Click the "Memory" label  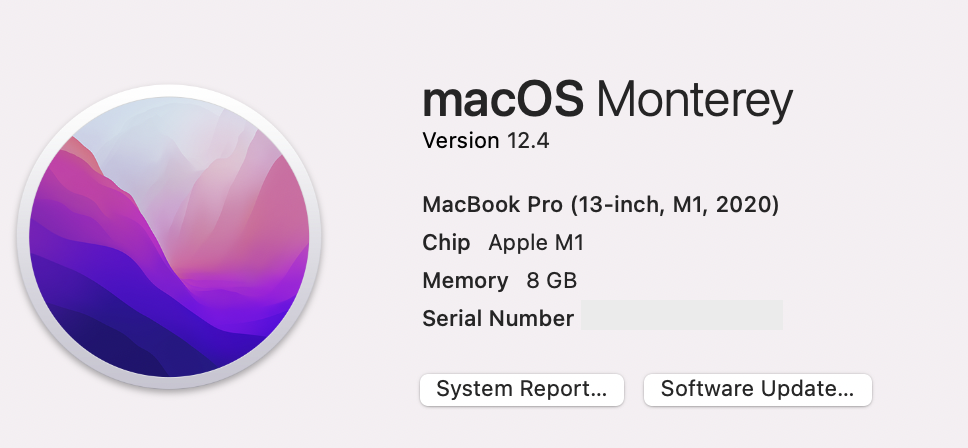tap(465, 280)
